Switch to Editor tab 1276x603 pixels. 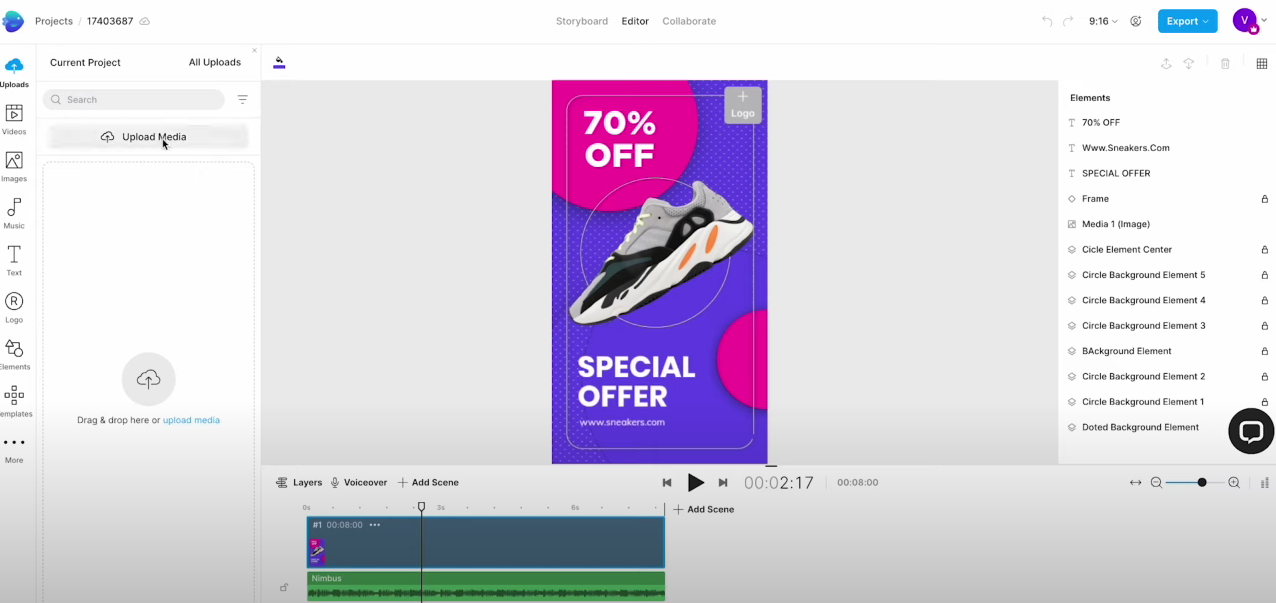click(635, 21)
